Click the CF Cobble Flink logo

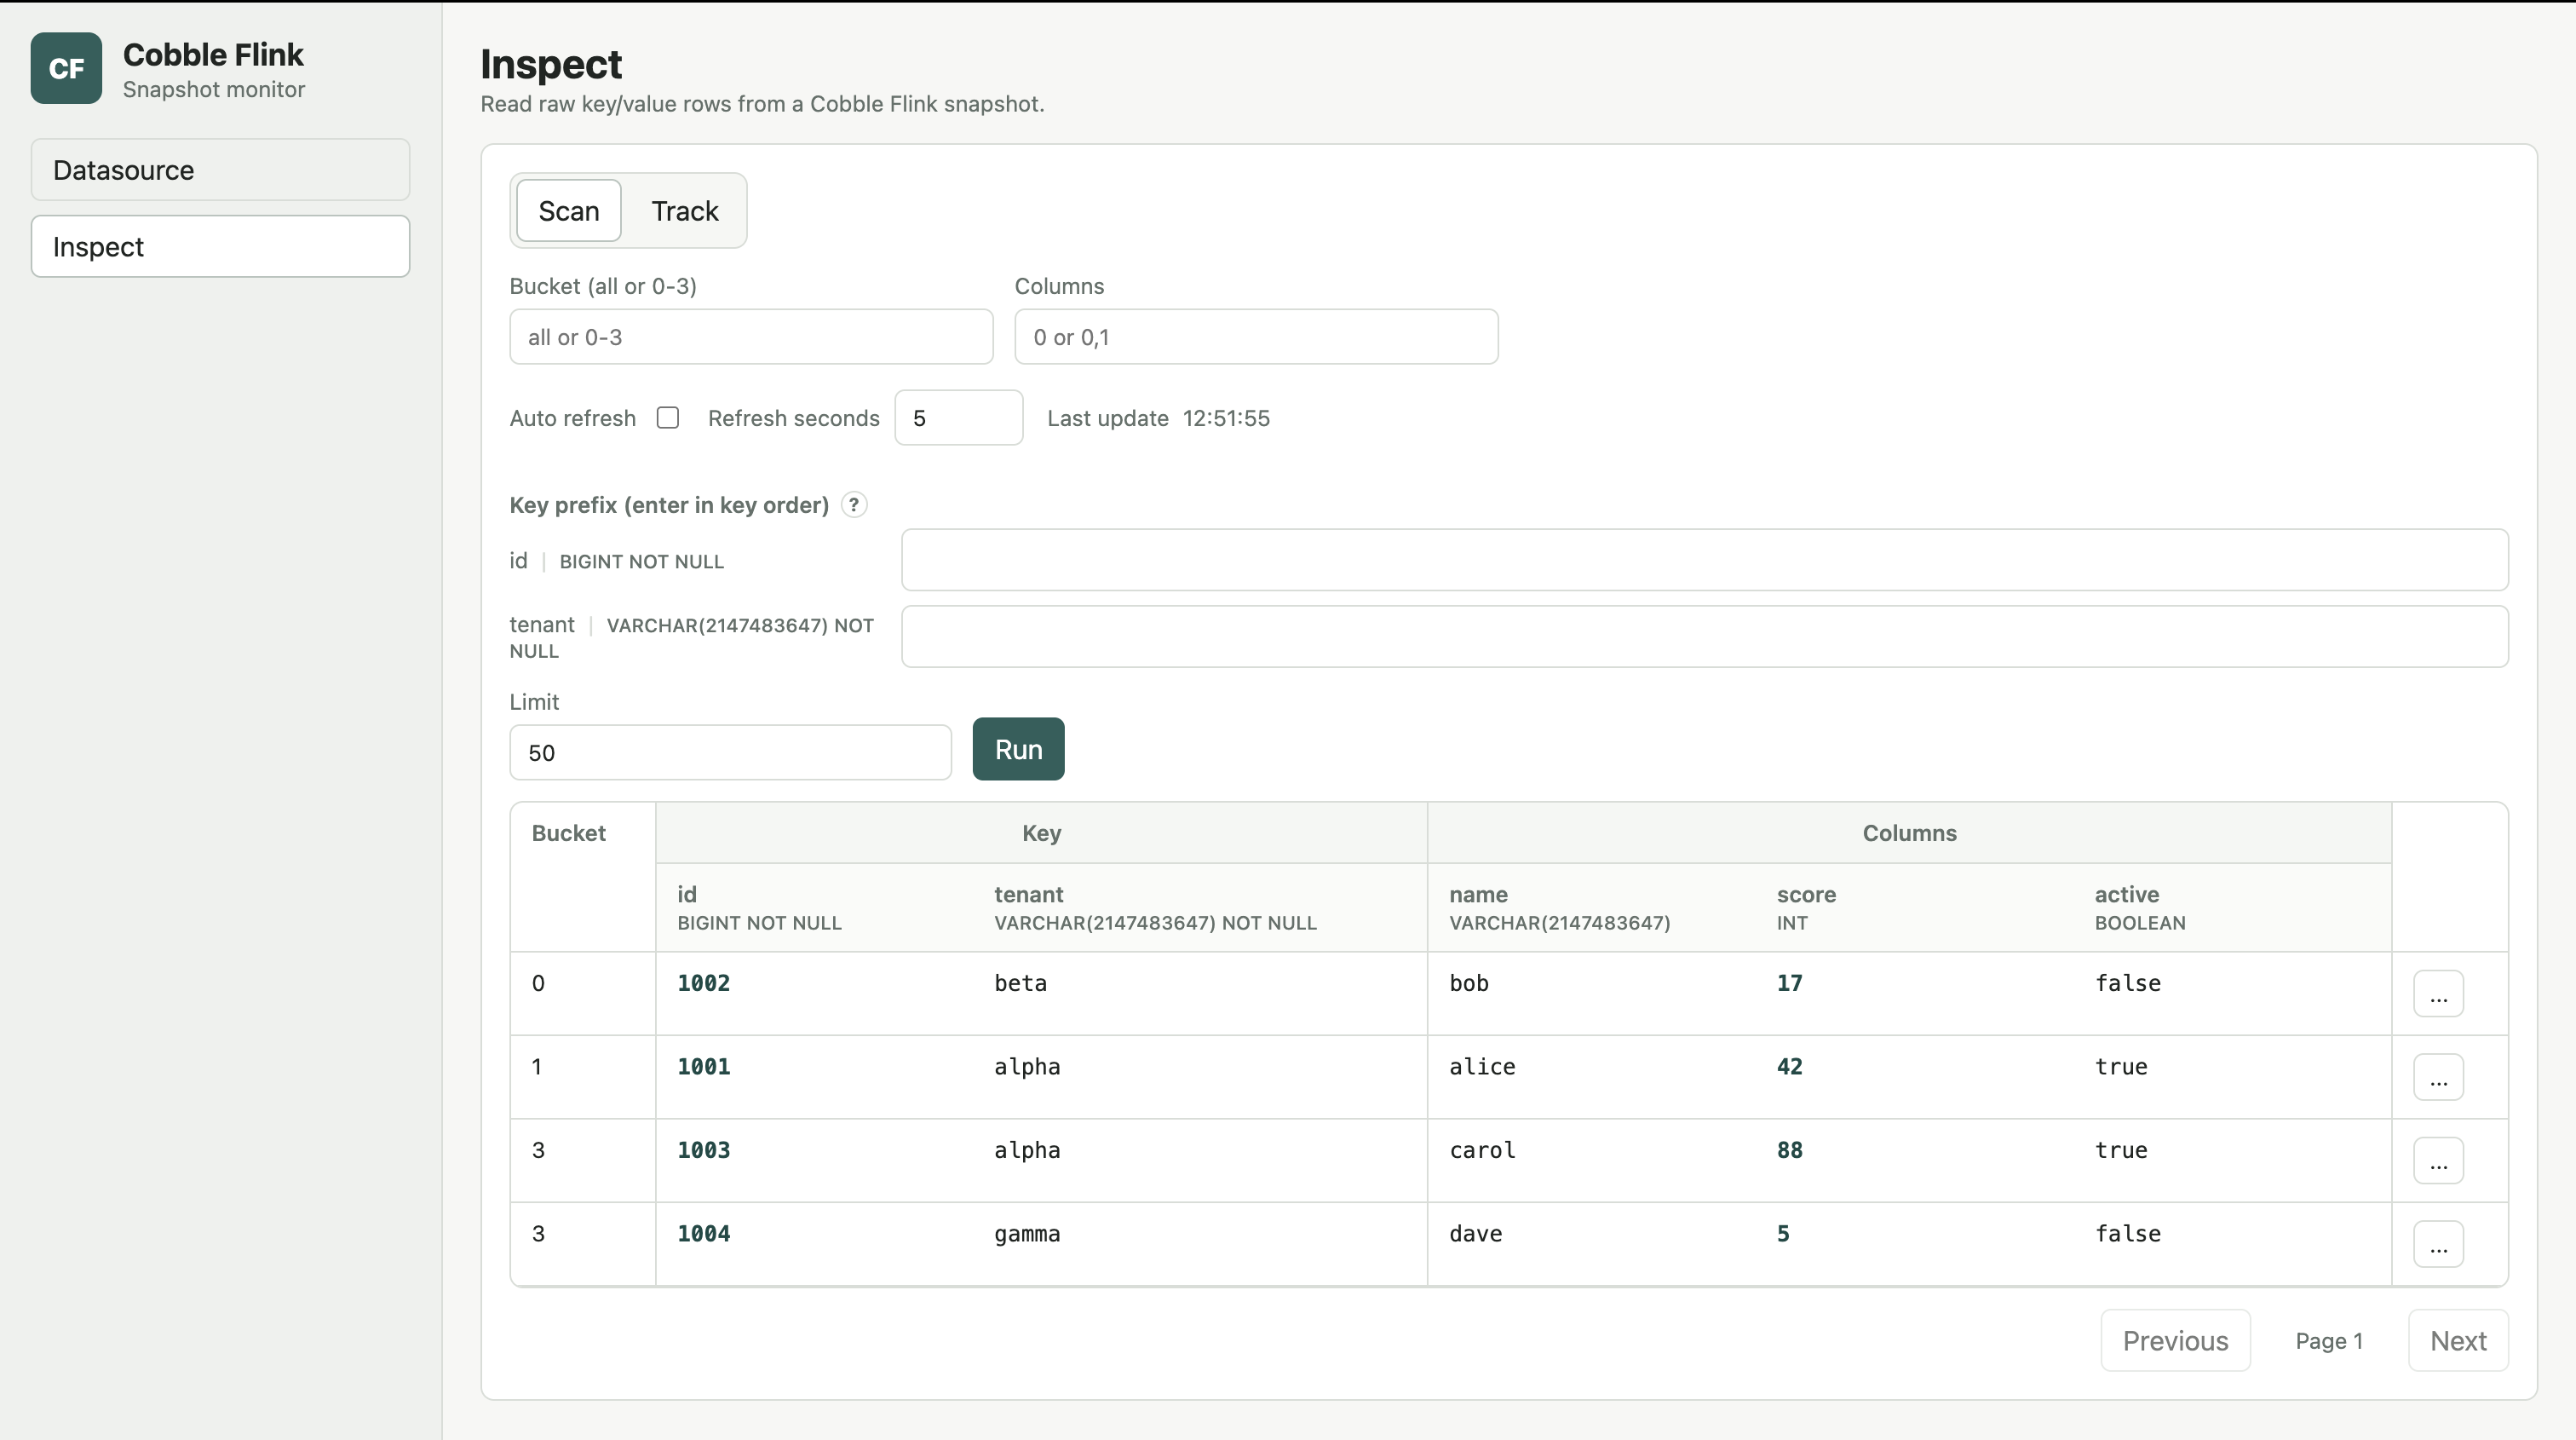pos(66,68)
